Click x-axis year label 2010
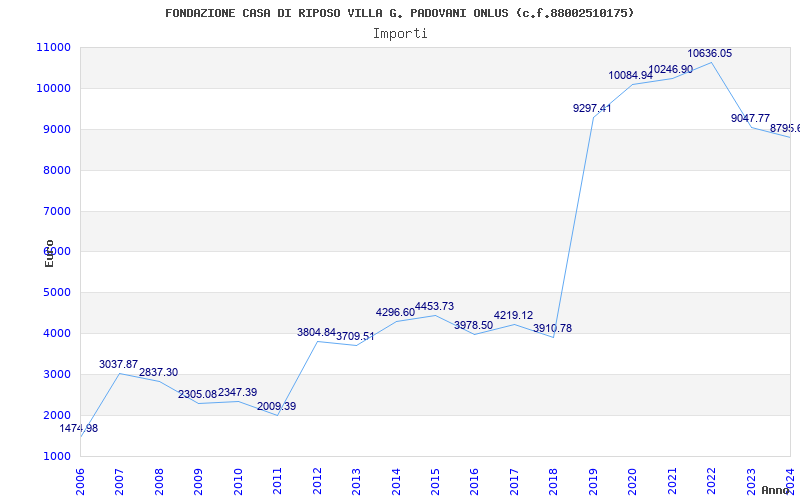800x500 pixels. 238,481
